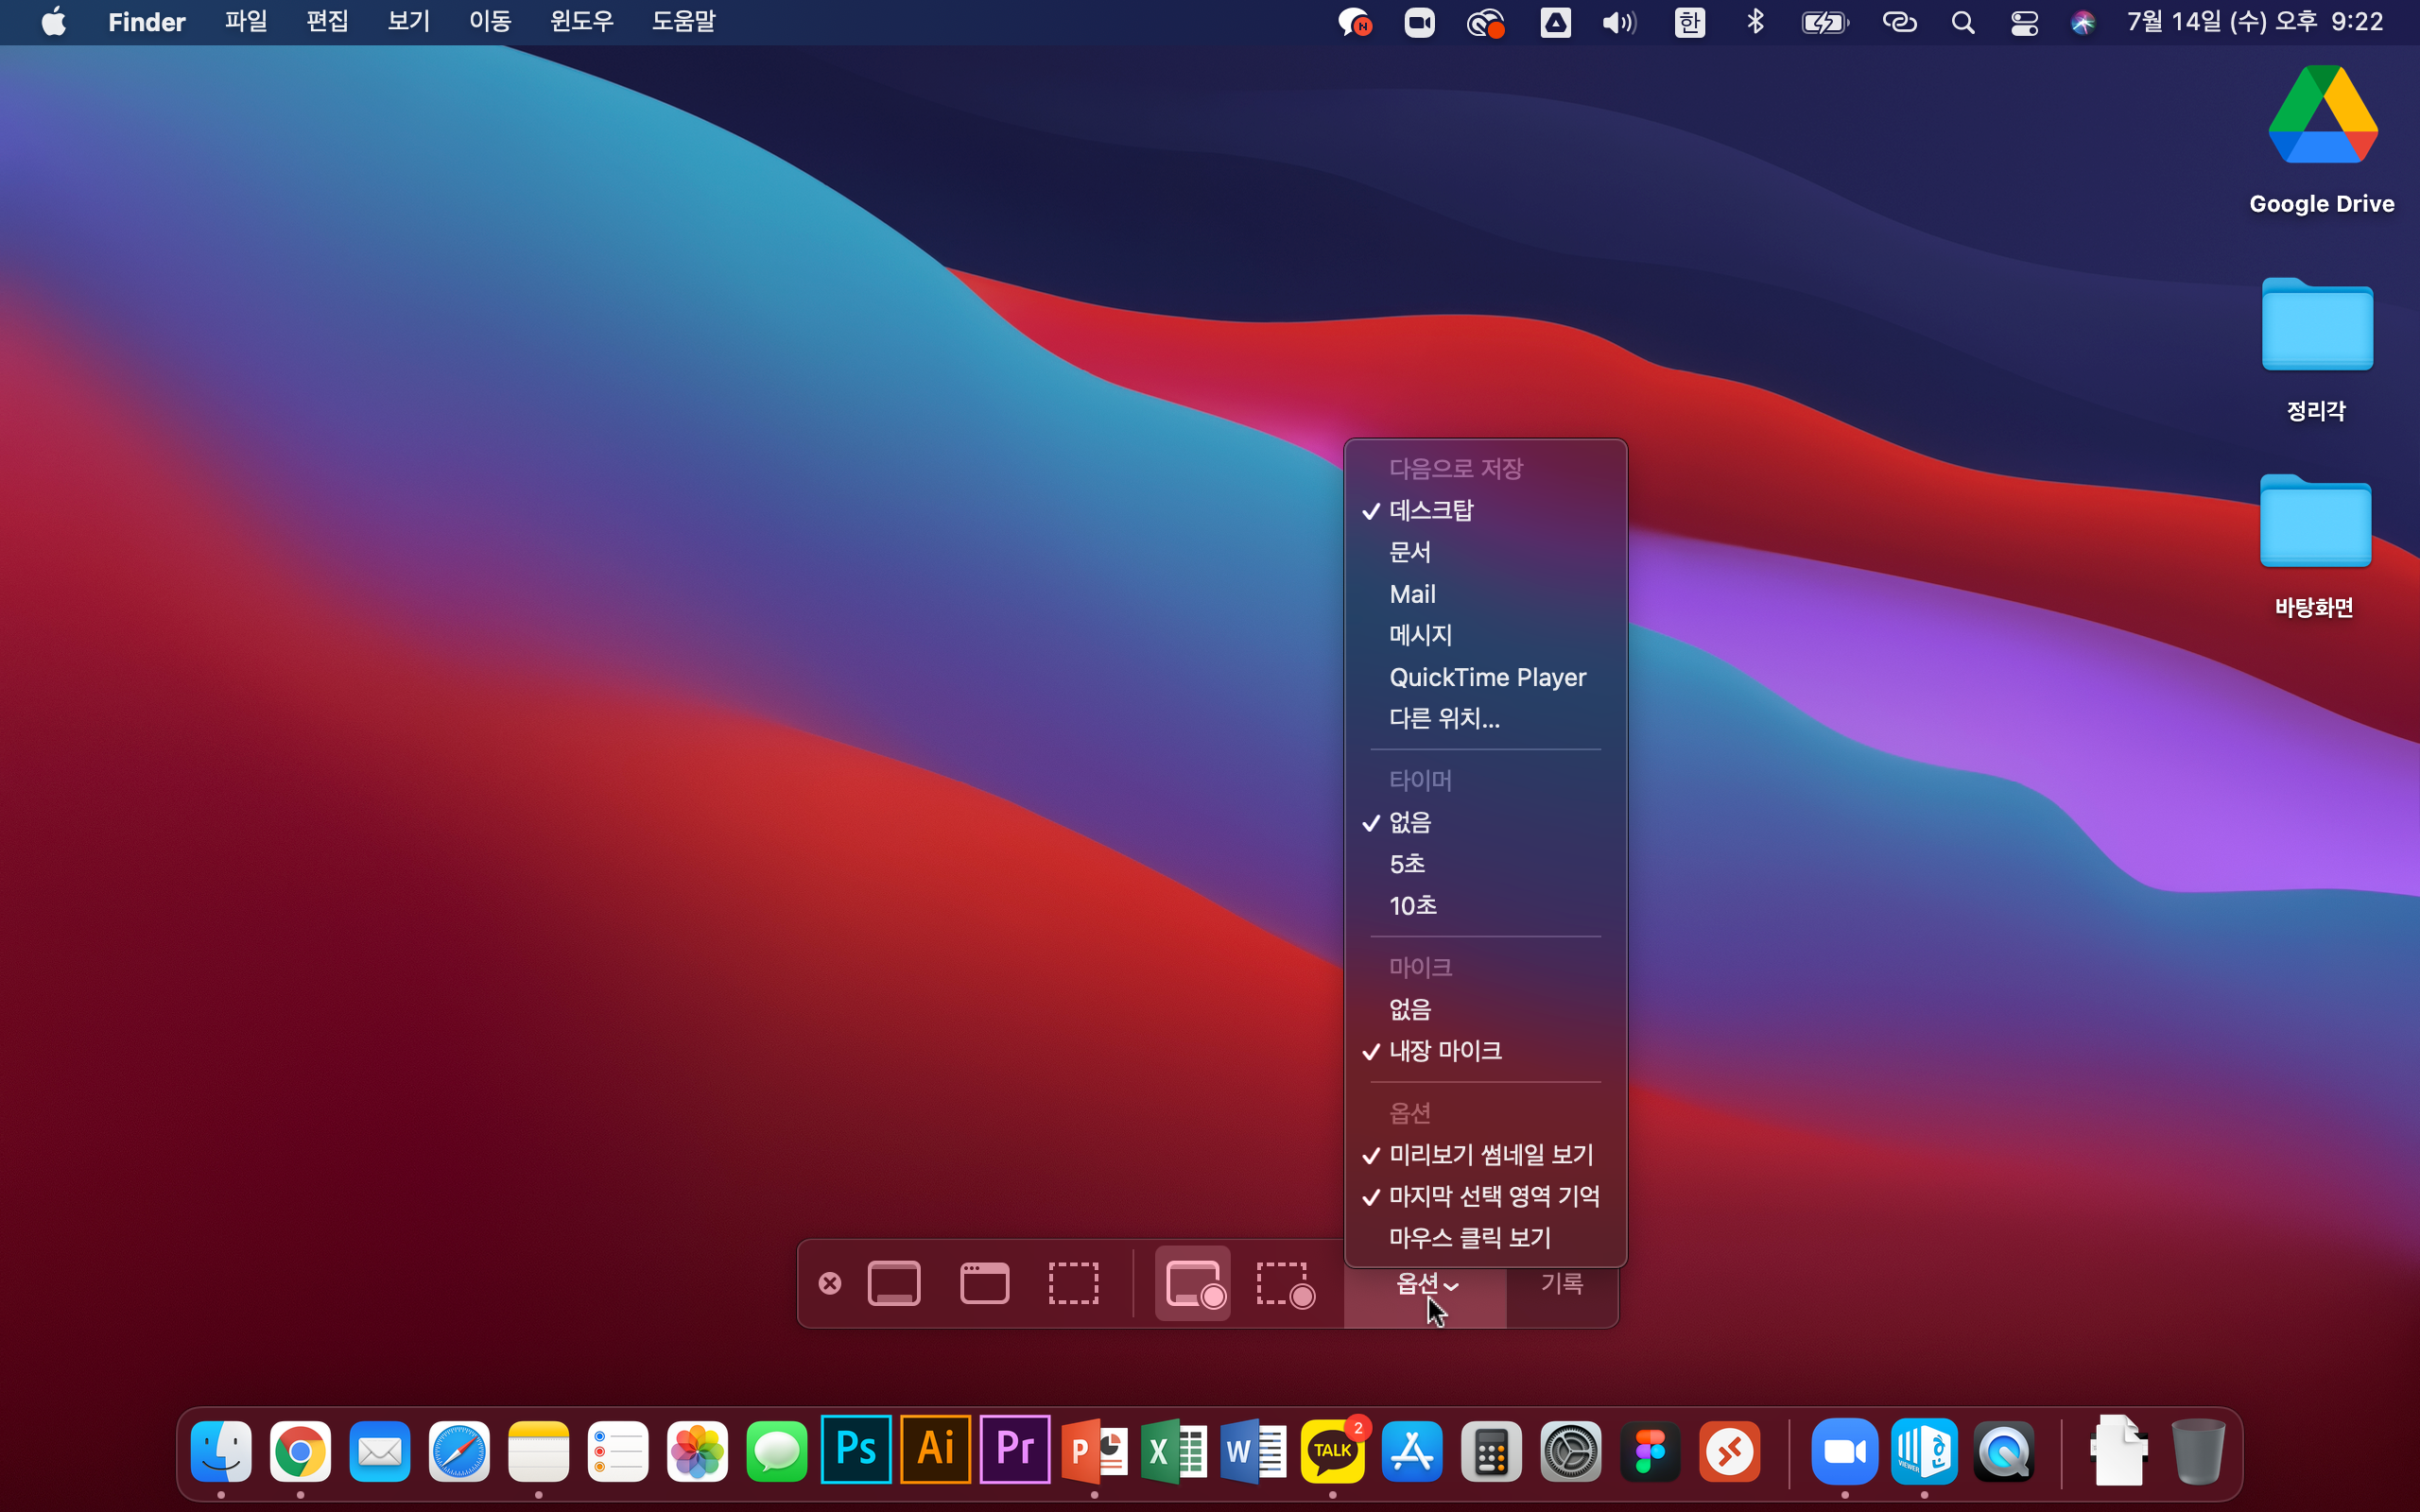Disable 마지막 선택 영역 기억 option
Screen dimensions: 2420x1512
[1493, 1196]
